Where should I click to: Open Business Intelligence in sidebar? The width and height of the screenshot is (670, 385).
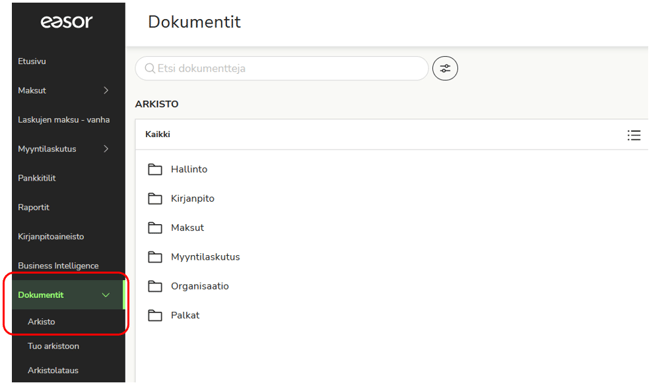point(58,265)
